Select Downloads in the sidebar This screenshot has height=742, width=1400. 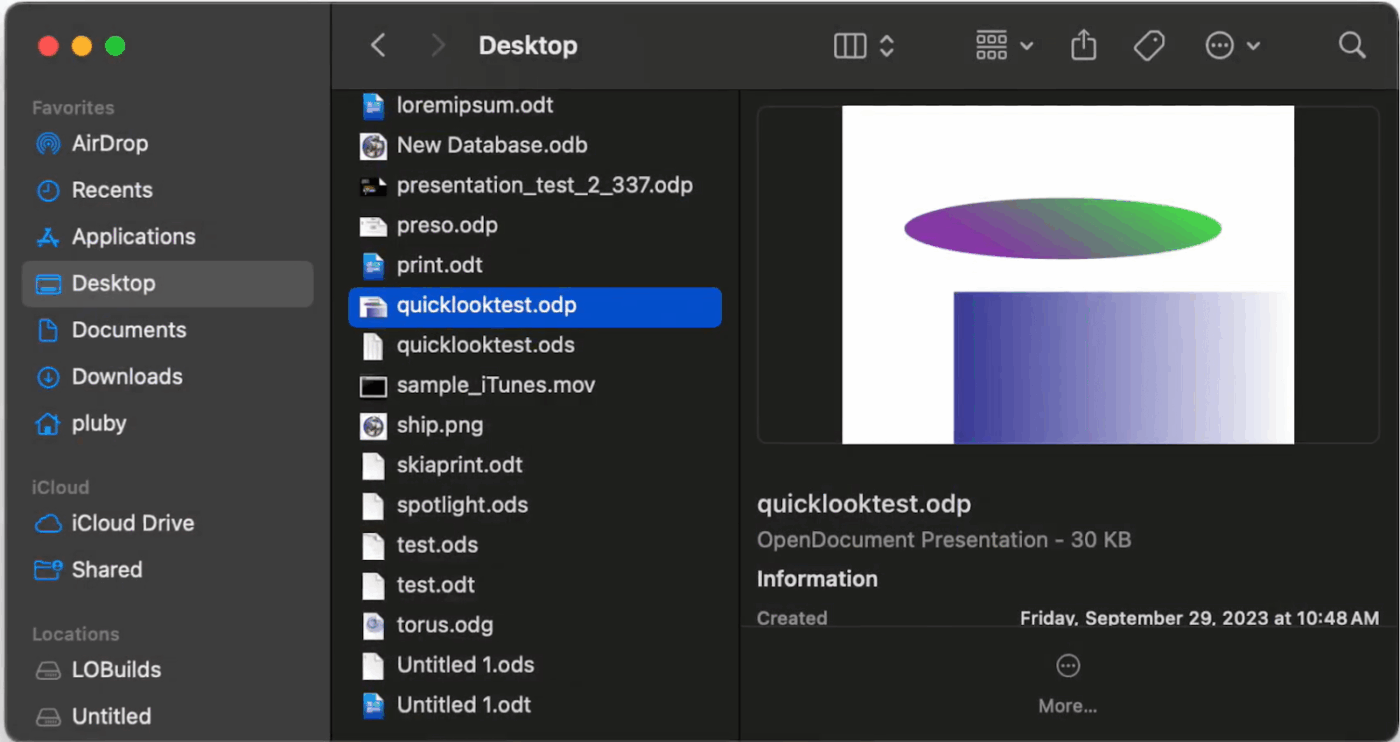coord(127,377)
